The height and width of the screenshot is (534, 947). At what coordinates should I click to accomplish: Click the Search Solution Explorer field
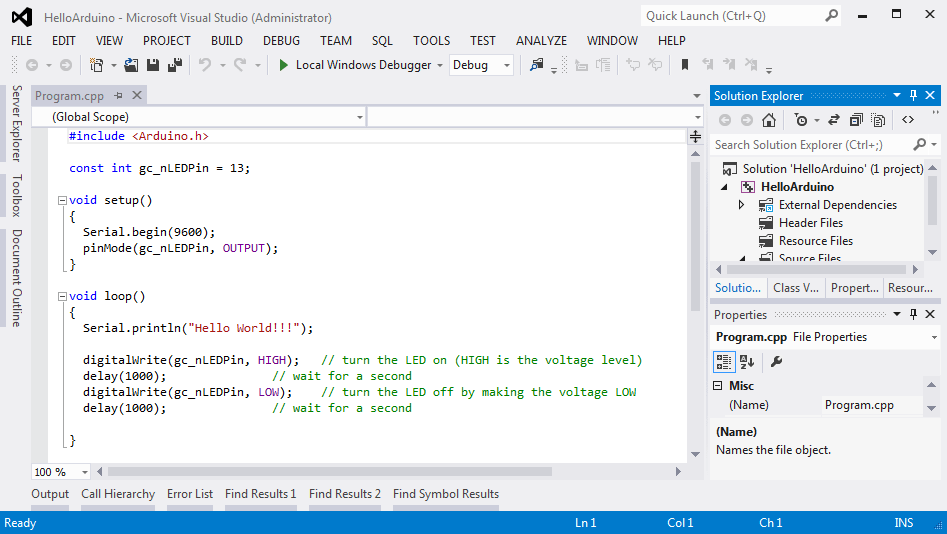(812, 145)
